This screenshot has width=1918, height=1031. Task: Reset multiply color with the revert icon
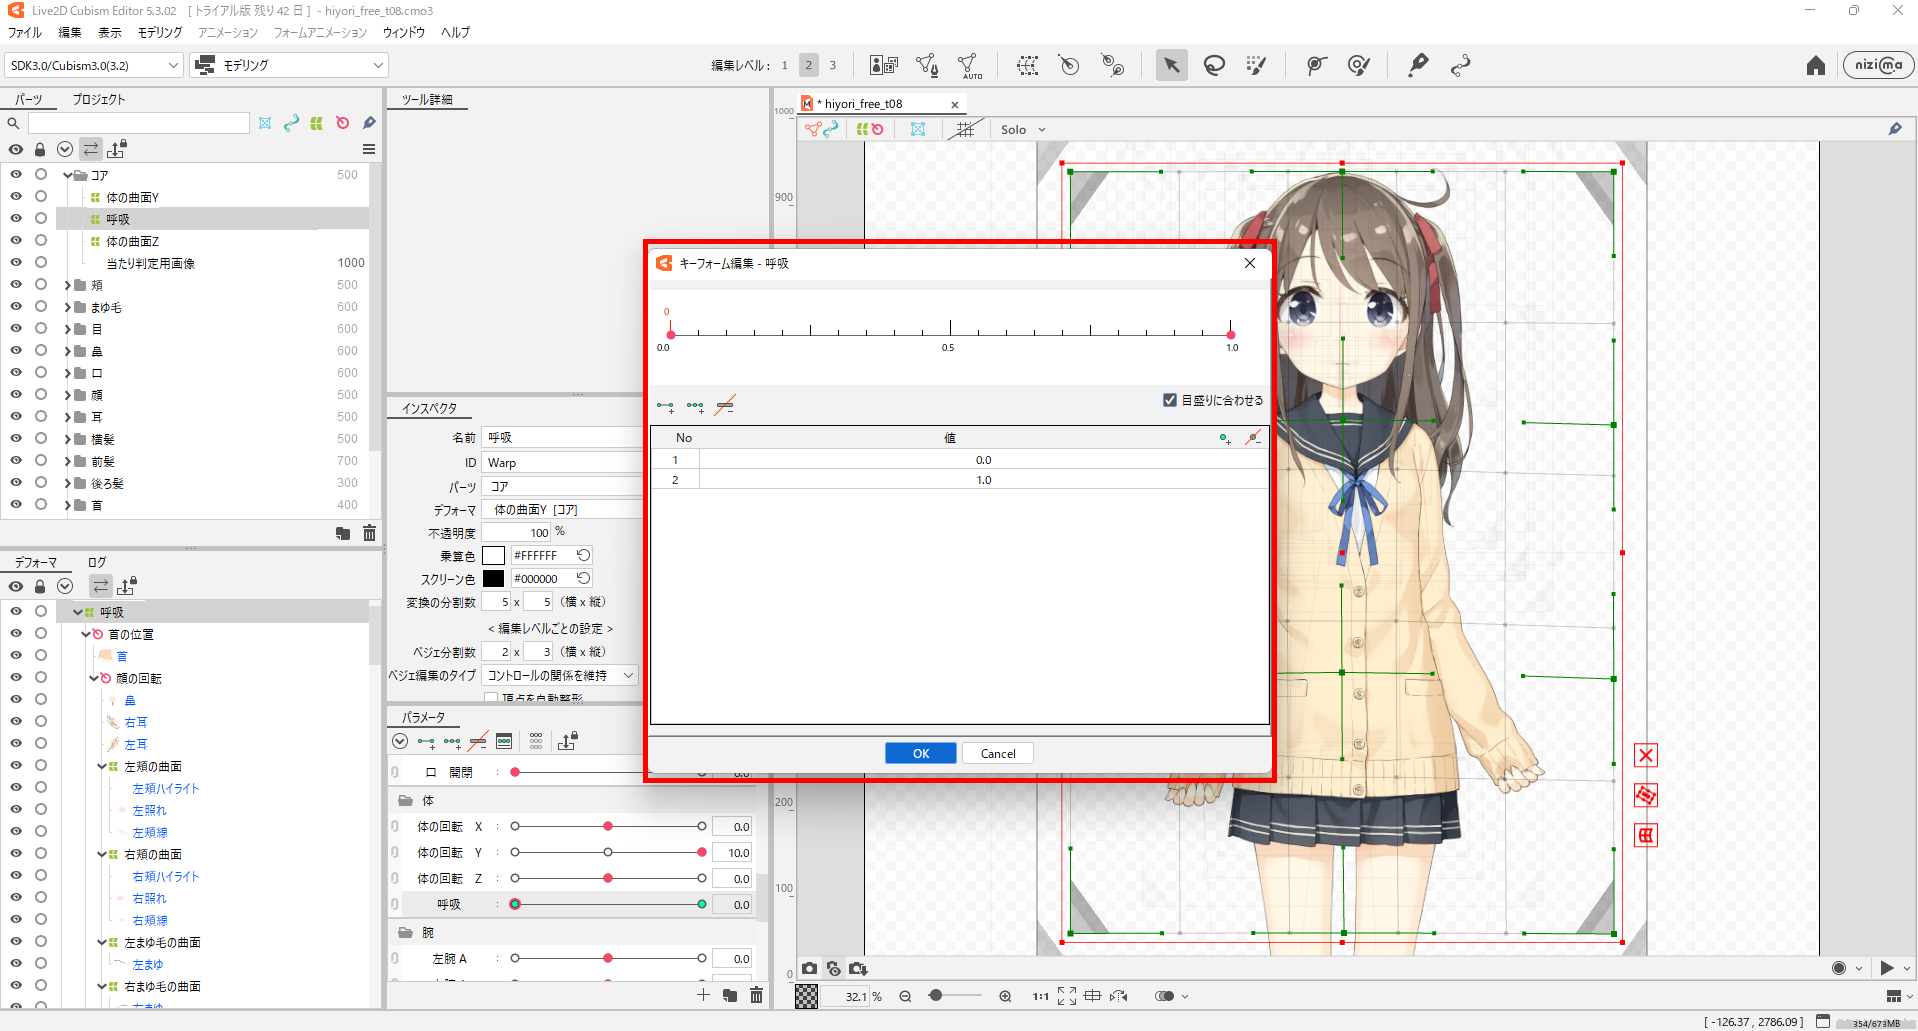pos(583,555)
